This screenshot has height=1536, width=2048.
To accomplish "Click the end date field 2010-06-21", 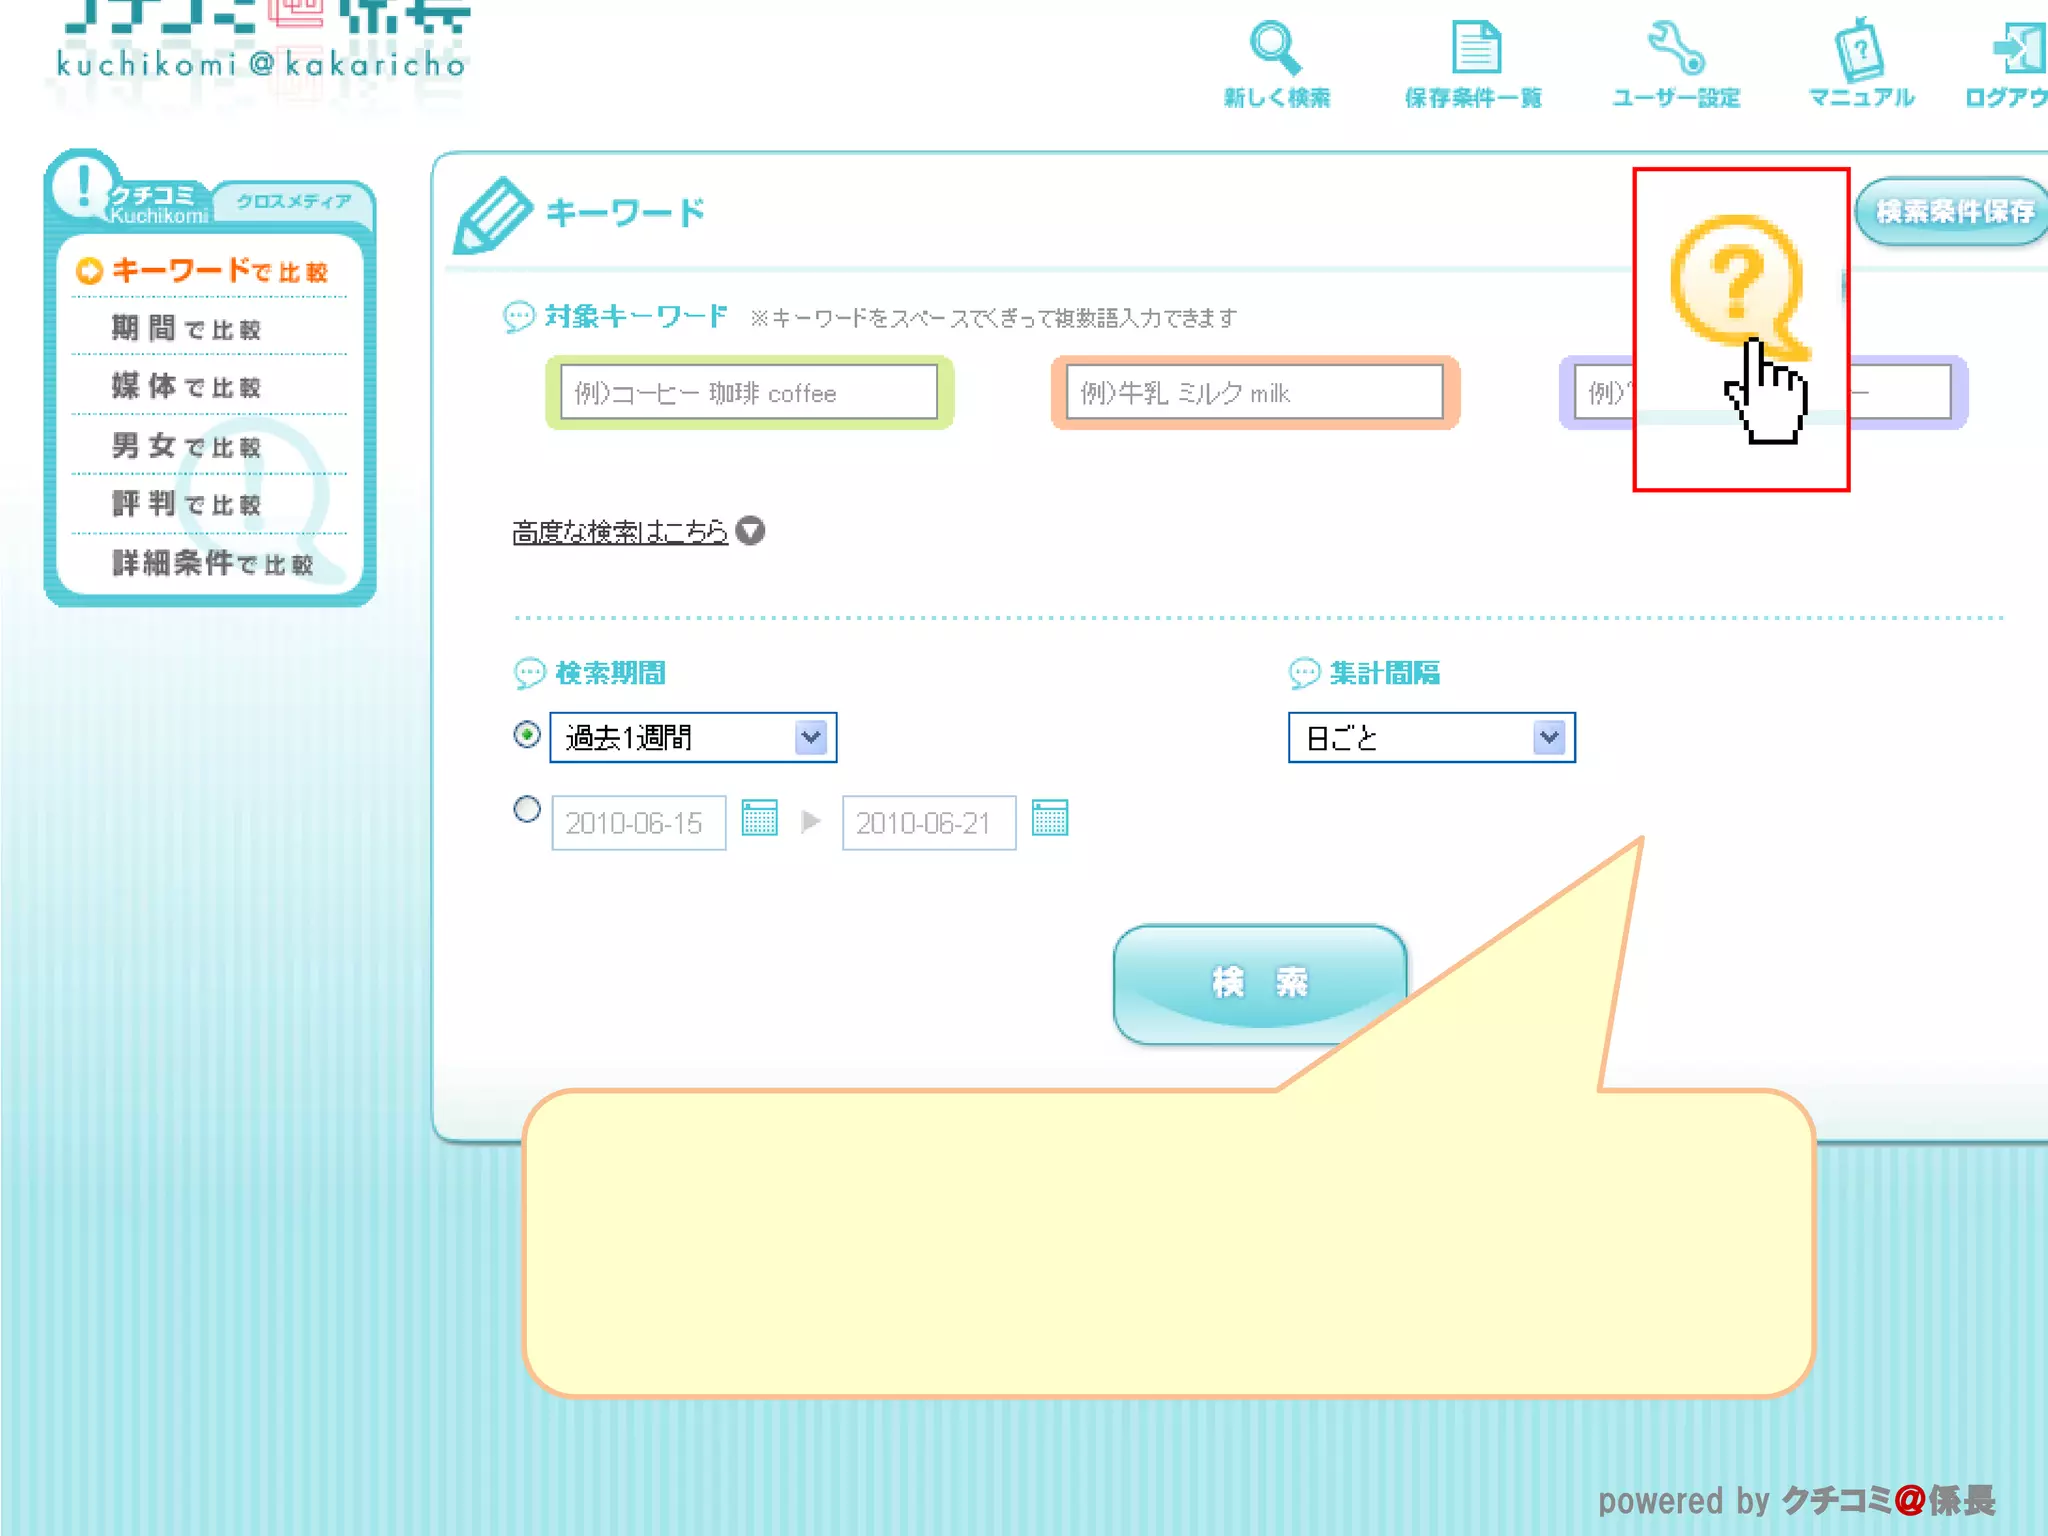I will click(x=929, y=823).
